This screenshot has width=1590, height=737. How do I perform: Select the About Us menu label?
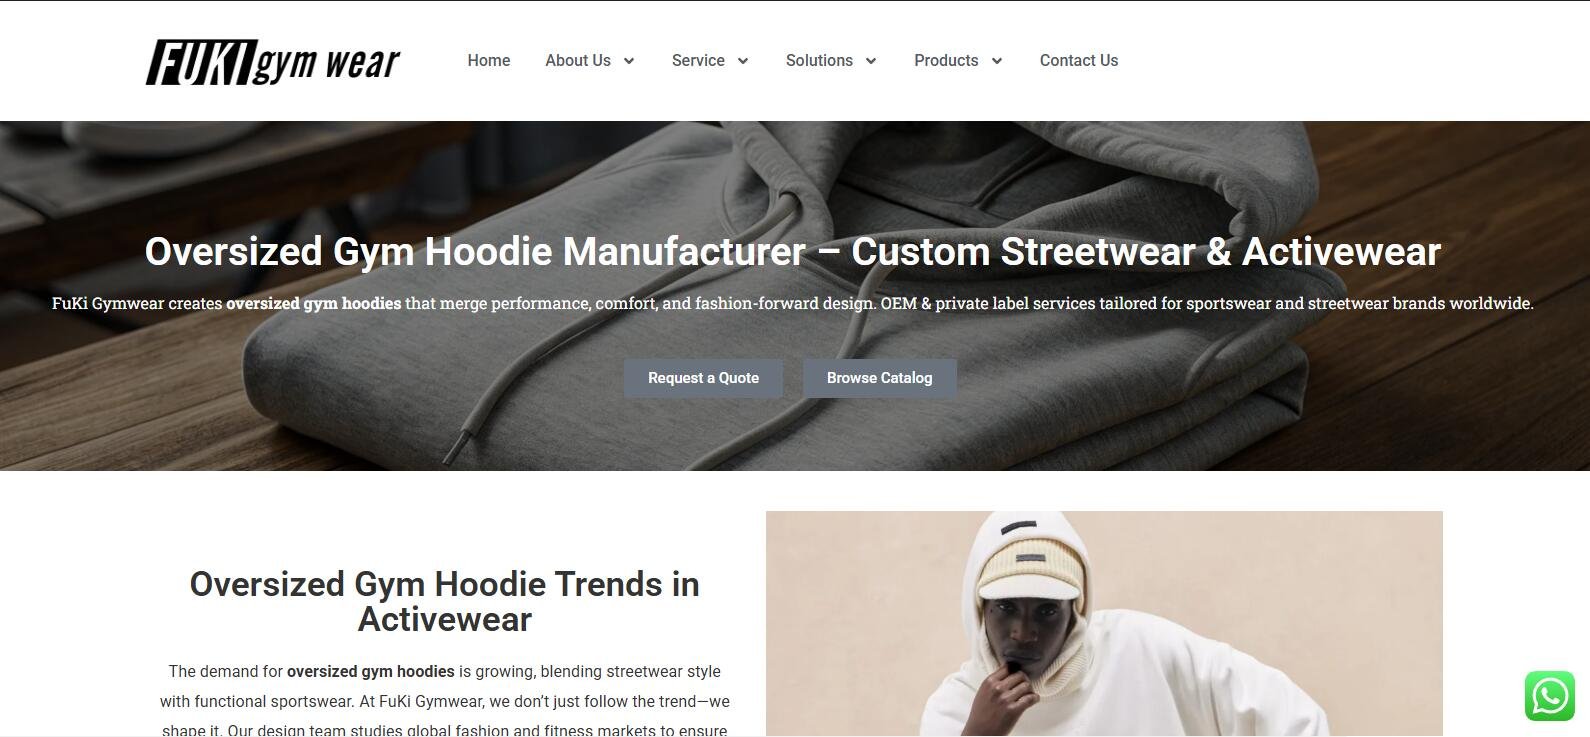point(578,61)
